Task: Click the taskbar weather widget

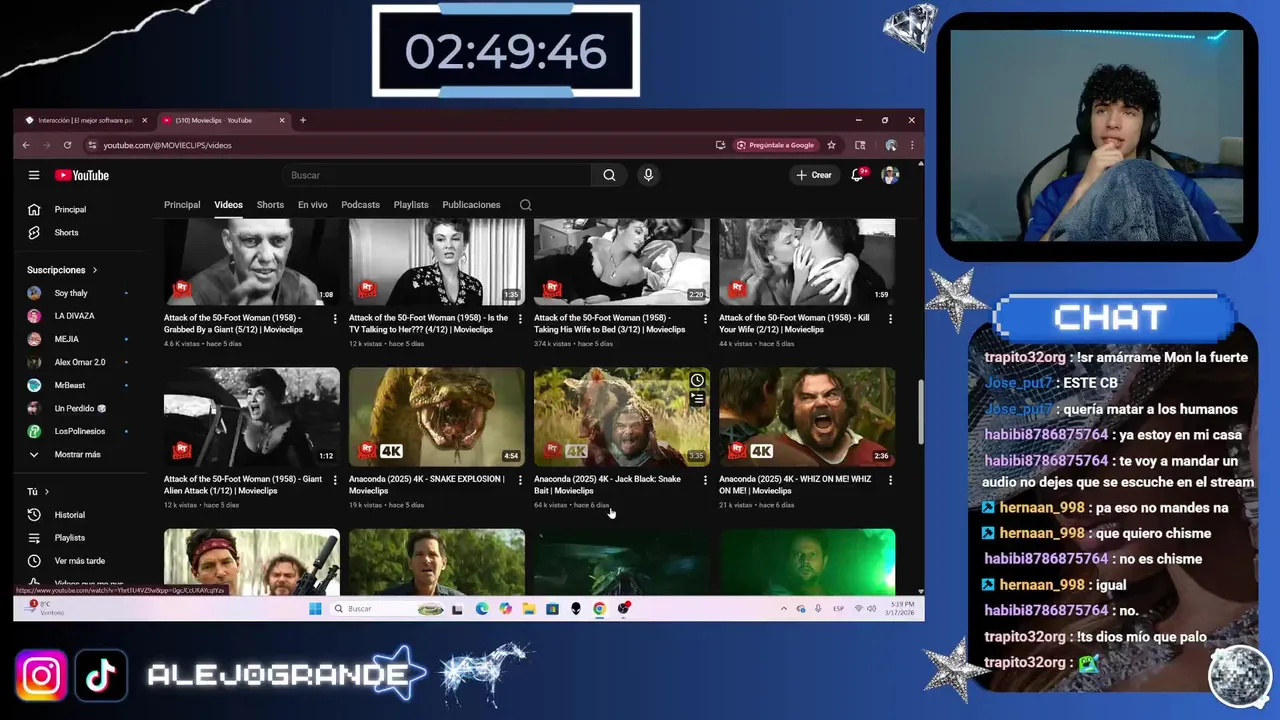Action: (46, 608)
